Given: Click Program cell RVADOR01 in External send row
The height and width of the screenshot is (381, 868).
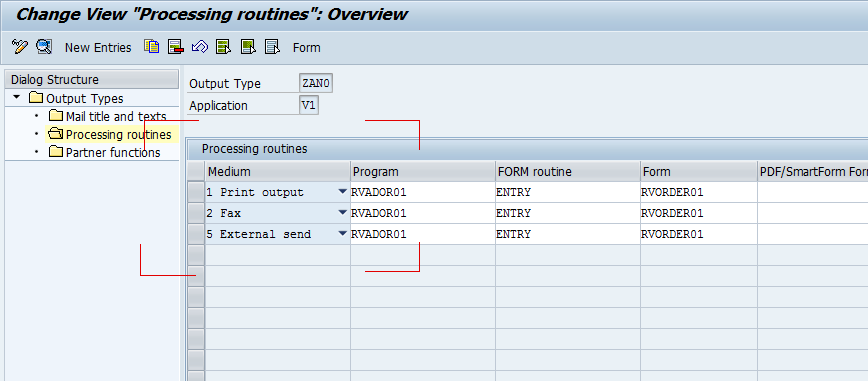Looking at the screenshot, I should (423, 234).
